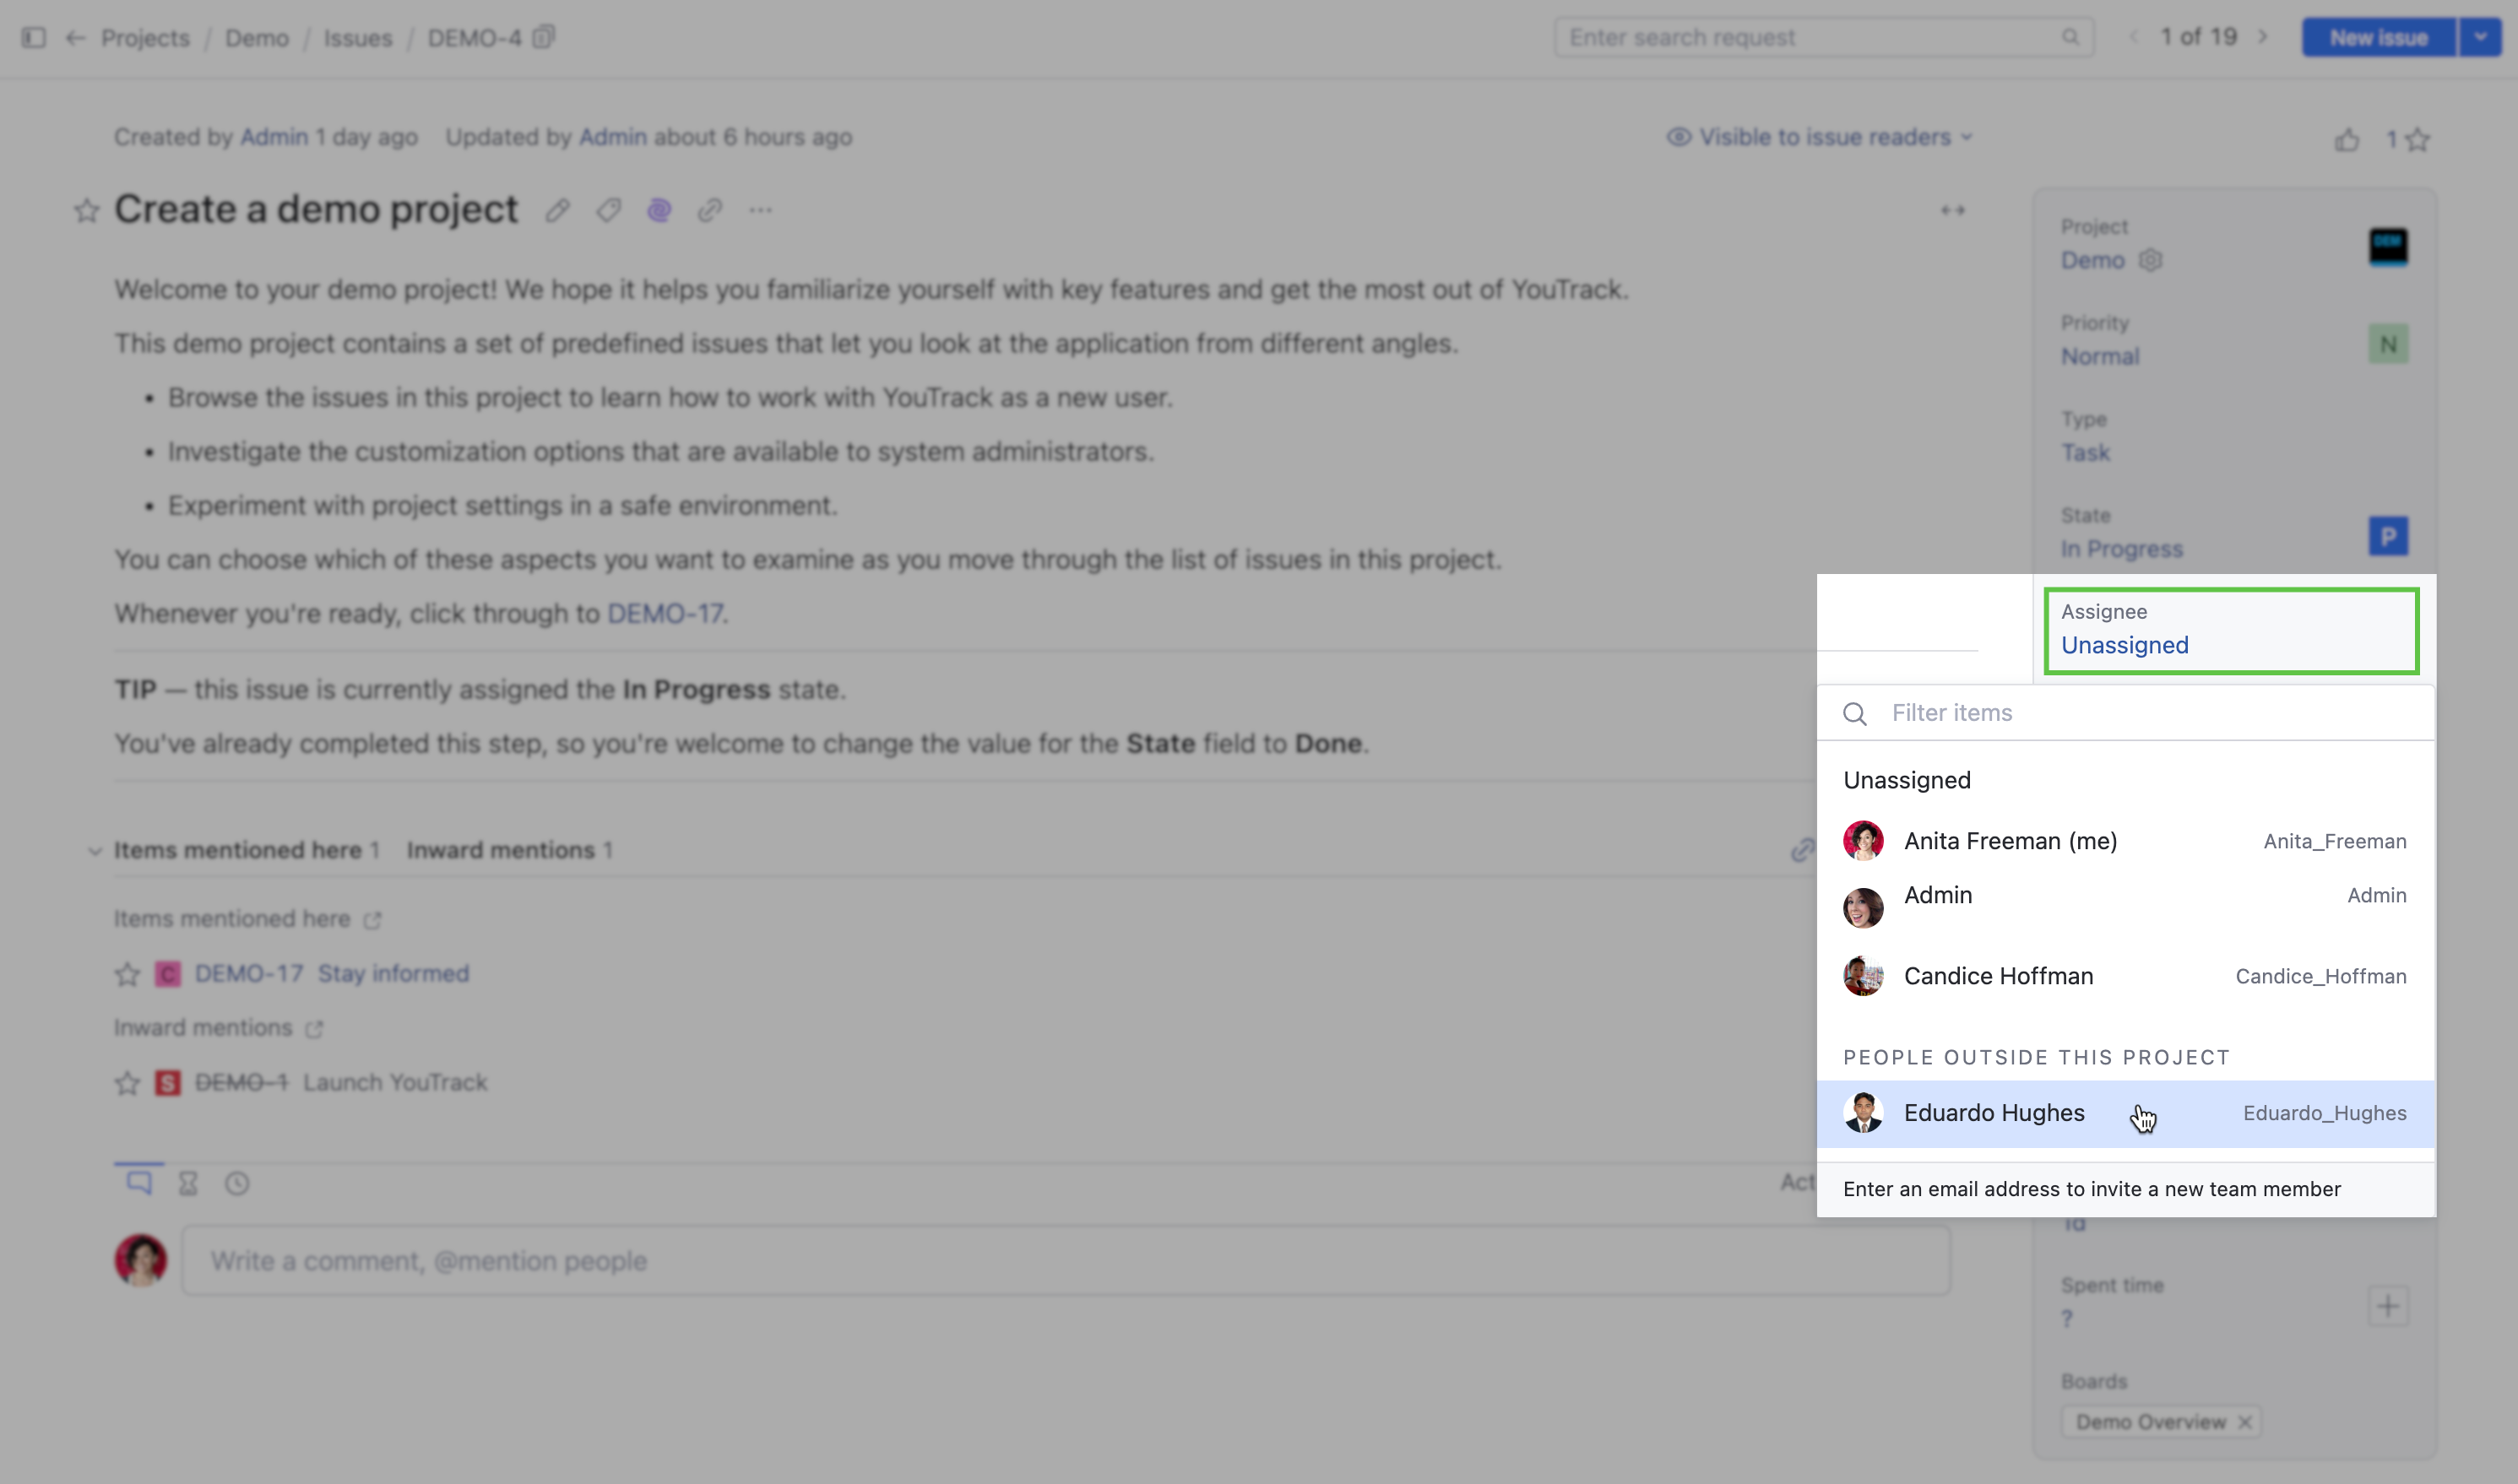Select the spent time hourglass icon
This screenshot has height=1484, width=2518.
pyautogui.click(x=188, y=1183)
